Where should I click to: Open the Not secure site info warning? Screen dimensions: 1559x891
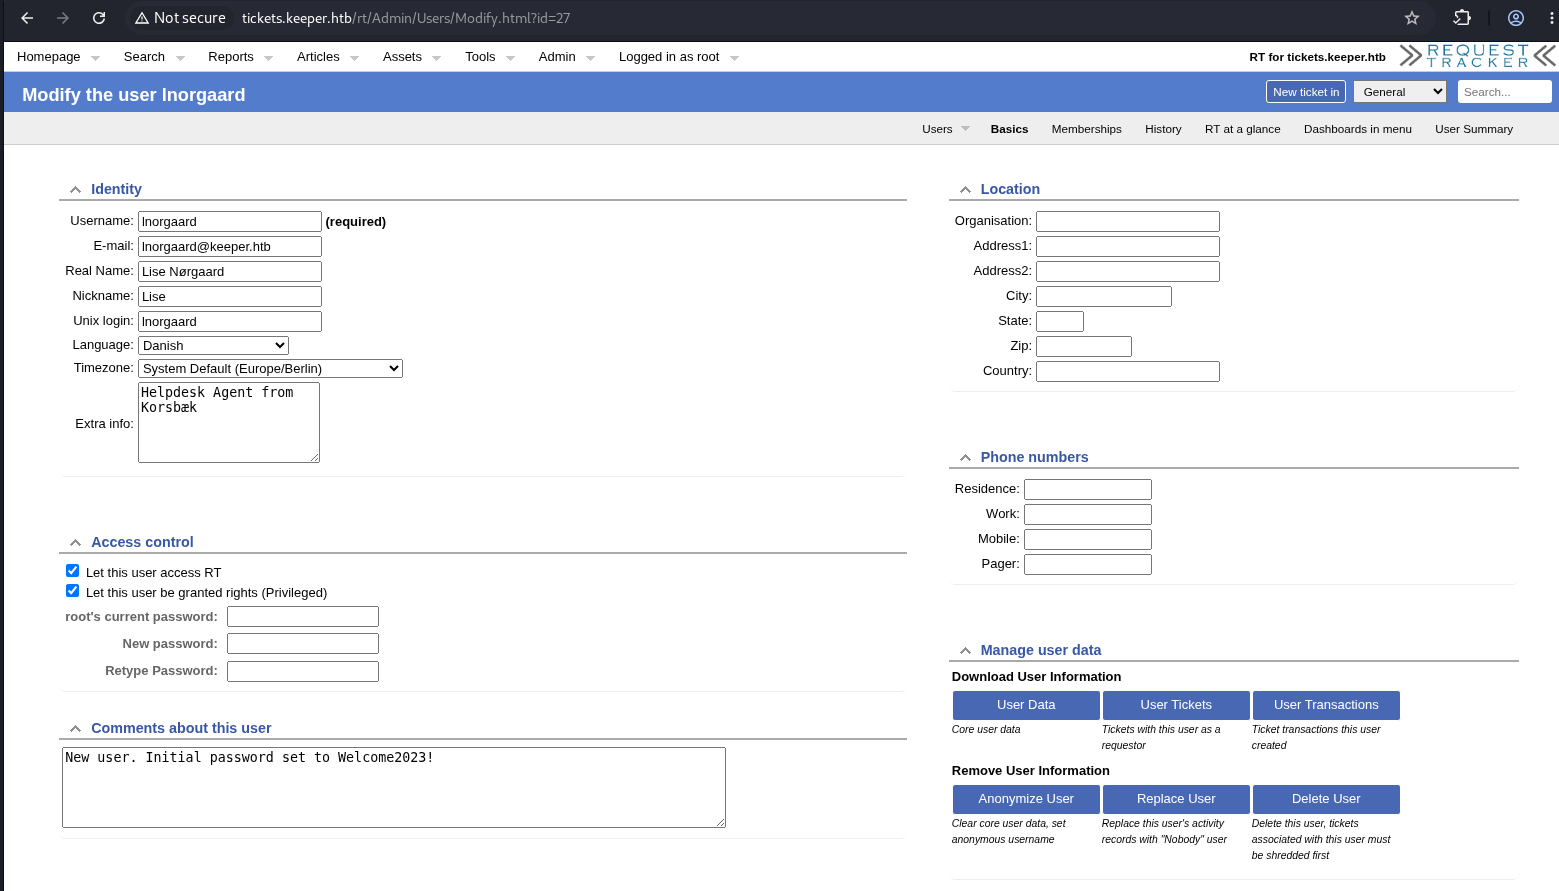tap(180, 18)
